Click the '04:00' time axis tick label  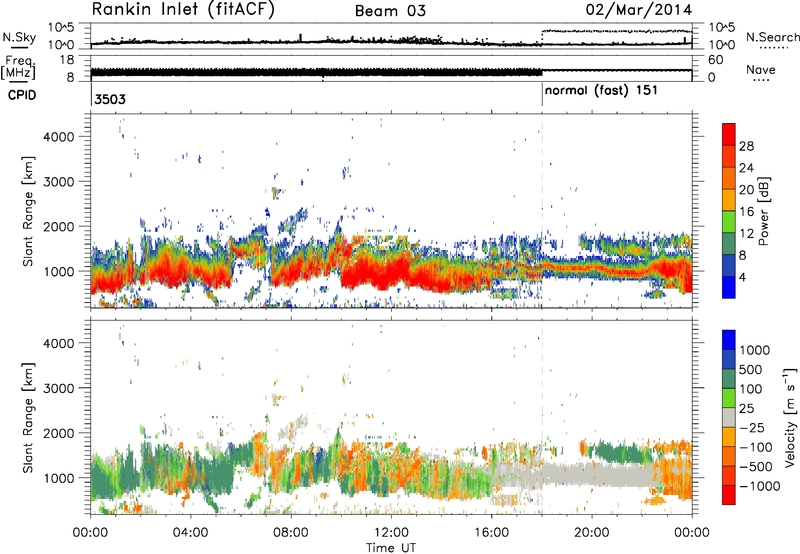190,533
